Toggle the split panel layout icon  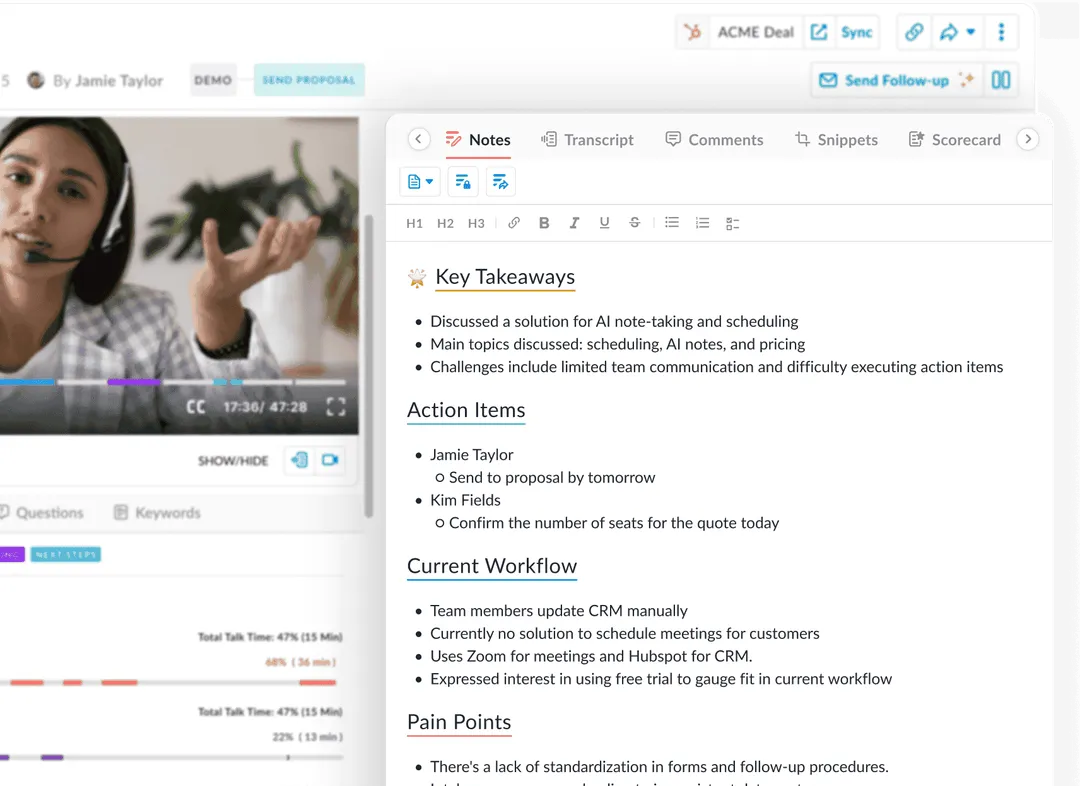click(x=1001, y=80)
